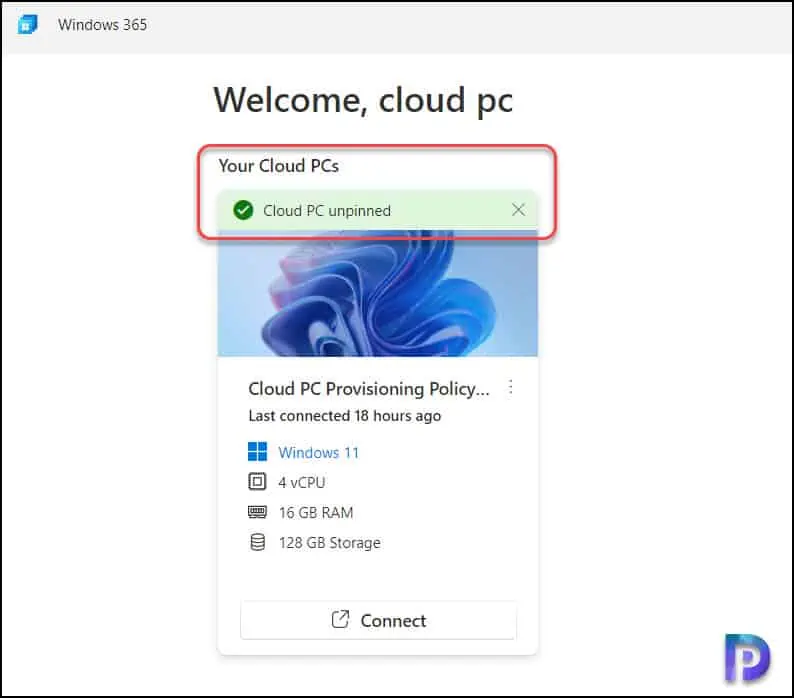Click the Windows 365 app logo icon
The width and height of the screenshot is (794, 698).
coord(27,24)
